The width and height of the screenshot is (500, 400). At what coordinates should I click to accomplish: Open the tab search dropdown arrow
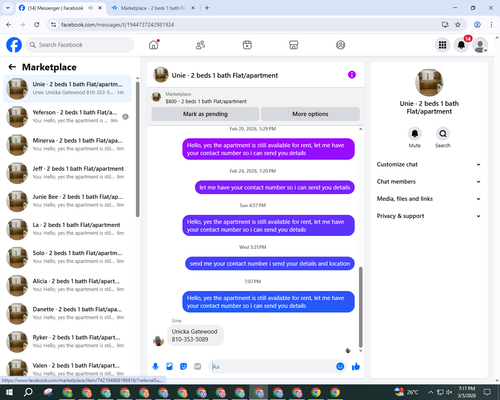click(8, 8)
